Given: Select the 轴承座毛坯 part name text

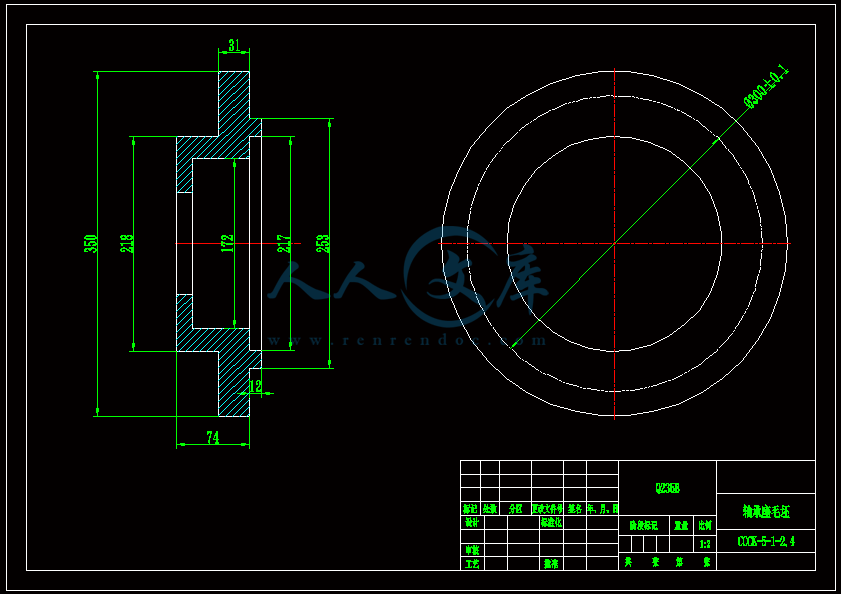Looking at the screenshot, I should pyautogui.click(x=766, y=511).
